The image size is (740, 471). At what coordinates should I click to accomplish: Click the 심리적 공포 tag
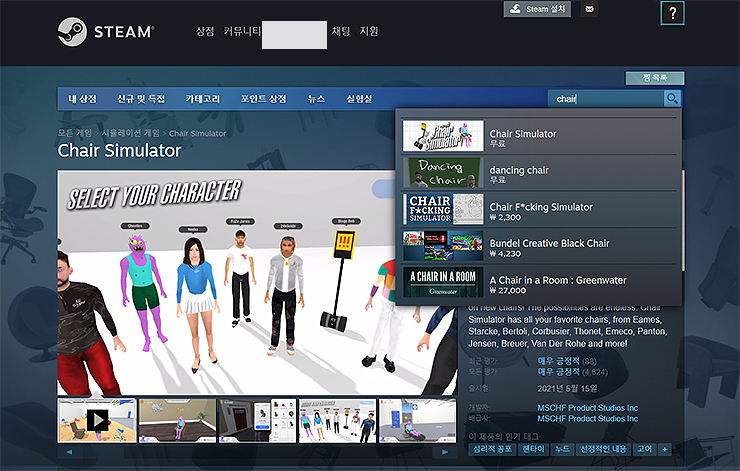(x=492, y=449)
